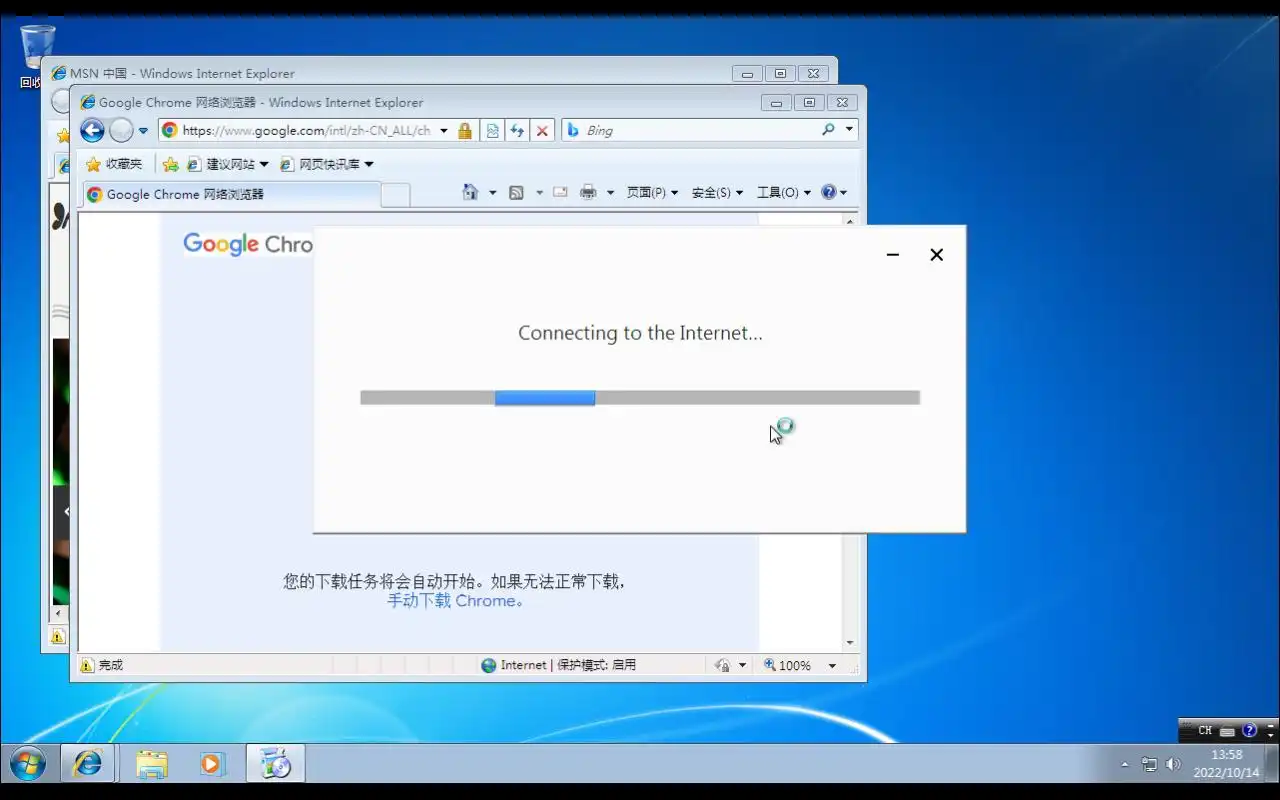This screenshot has width=1280, height=800.
Task: Close the Connecting to the Internet installer dialog
Action: (x=937, y=255)
